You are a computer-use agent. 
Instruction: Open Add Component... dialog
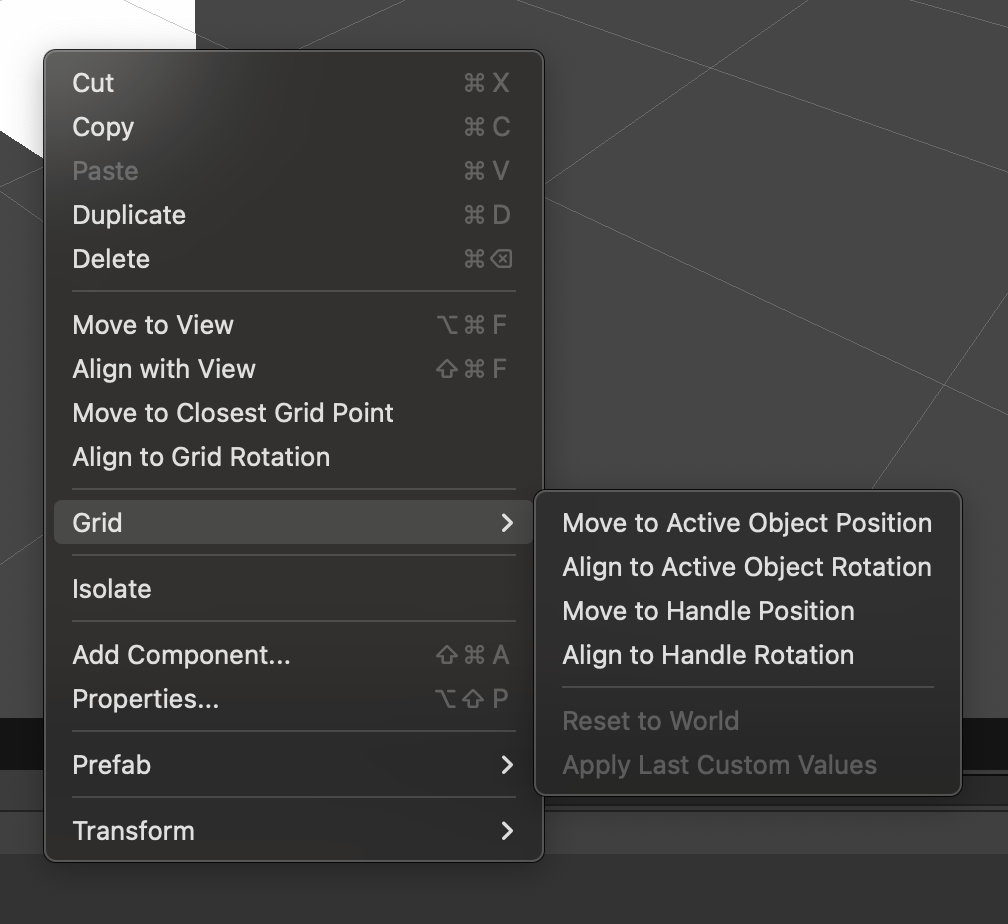pyautogui.click(x=294, y=655)
